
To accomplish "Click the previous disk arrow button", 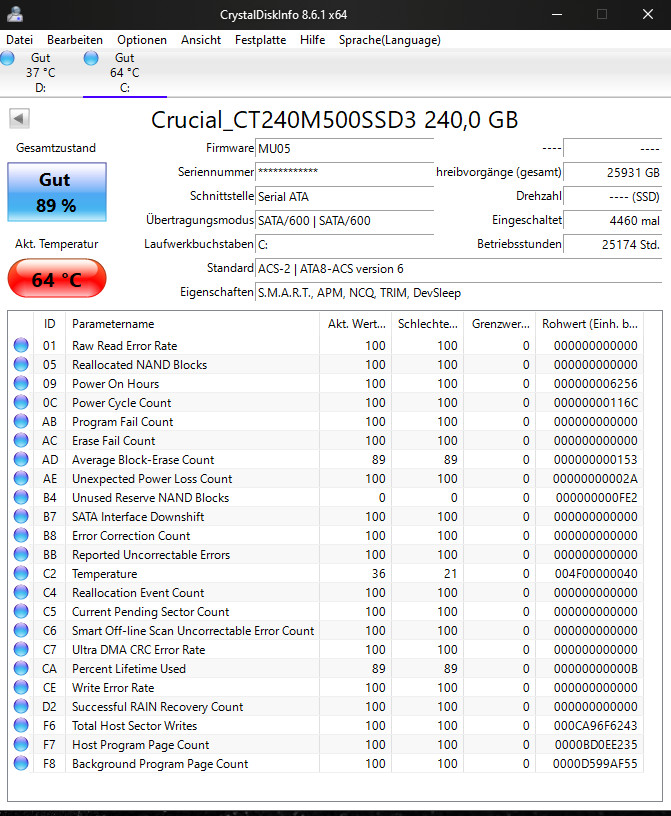I will pos(19,119).
